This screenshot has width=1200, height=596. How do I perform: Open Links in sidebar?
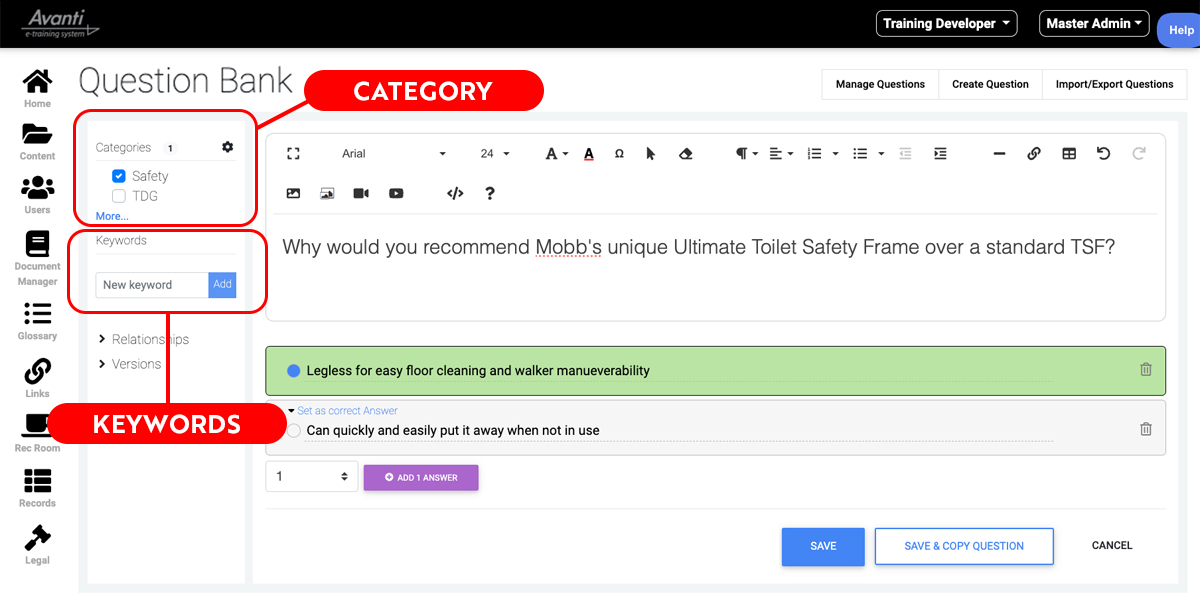click(37, 378)
